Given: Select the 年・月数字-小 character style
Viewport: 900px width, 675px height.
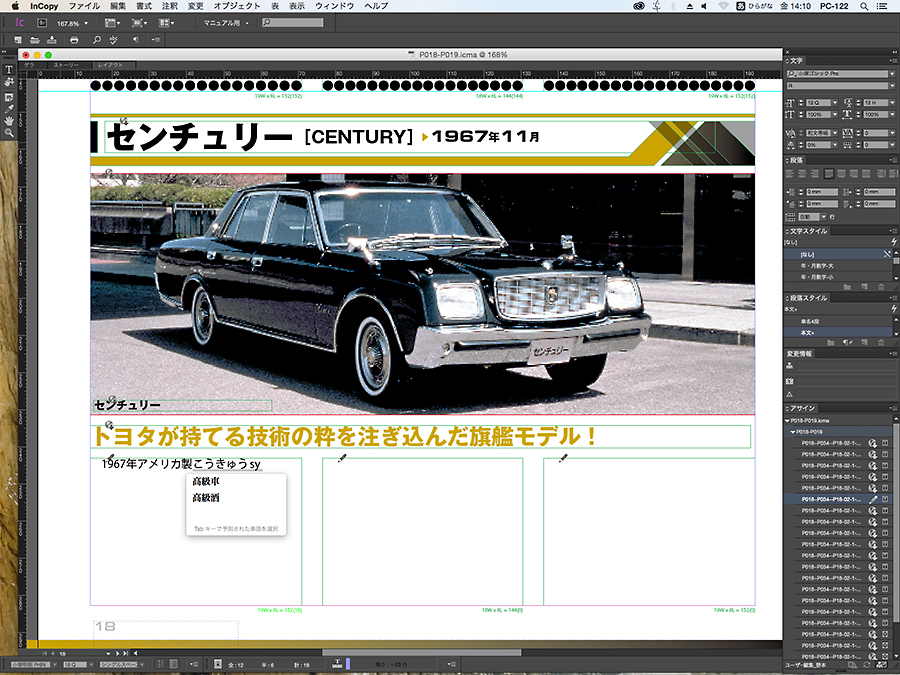Looking at the screenshot, I should [x=840, y=277].
